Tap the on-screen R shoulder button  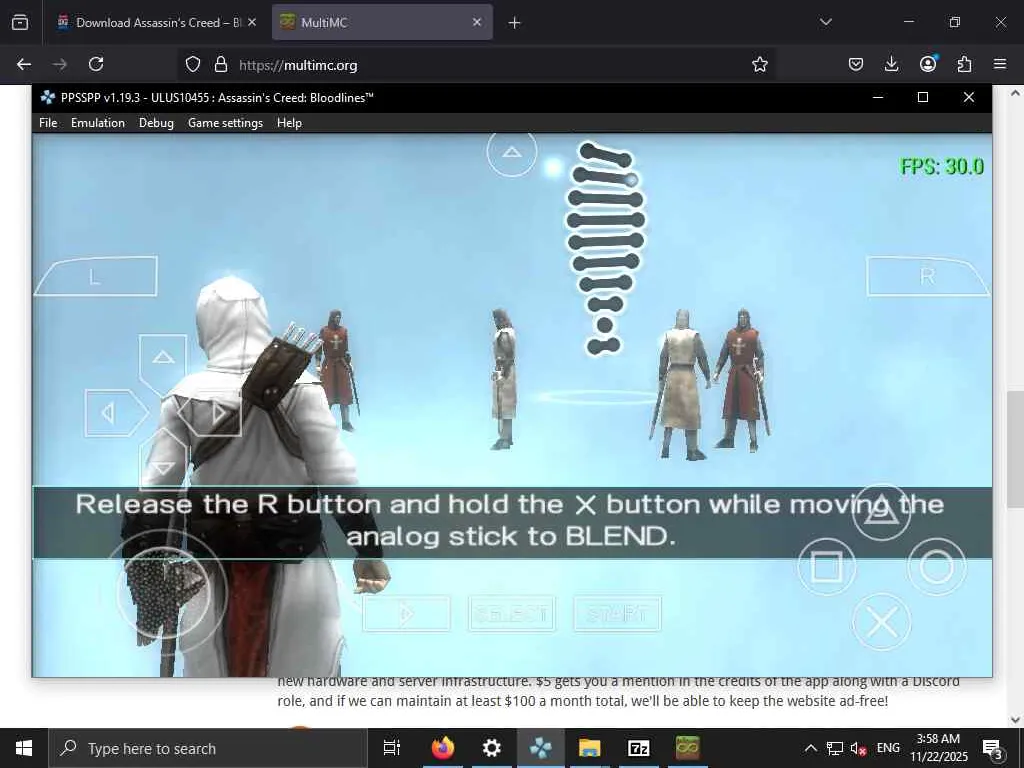(927, 276)
